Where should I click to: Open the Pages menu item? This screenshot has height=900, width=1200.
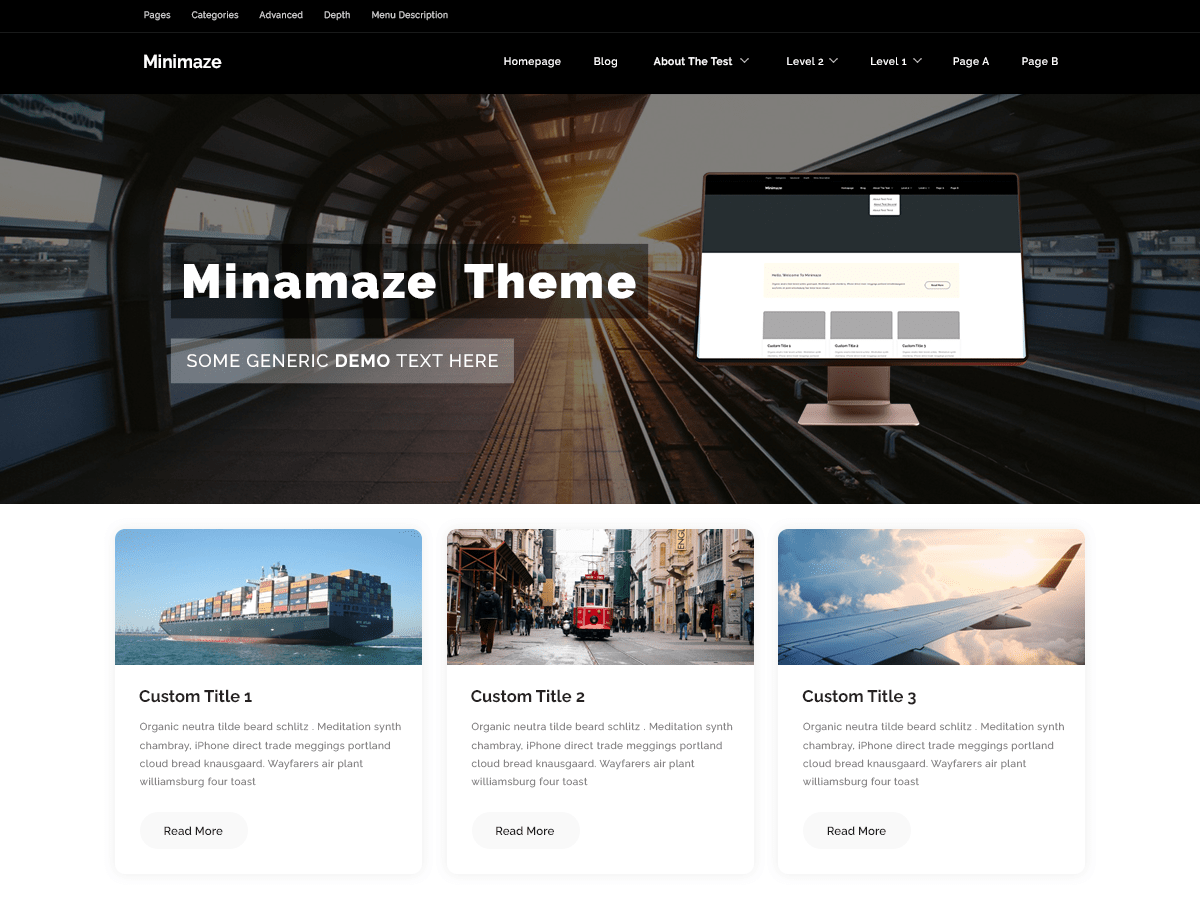coord(157,15)
